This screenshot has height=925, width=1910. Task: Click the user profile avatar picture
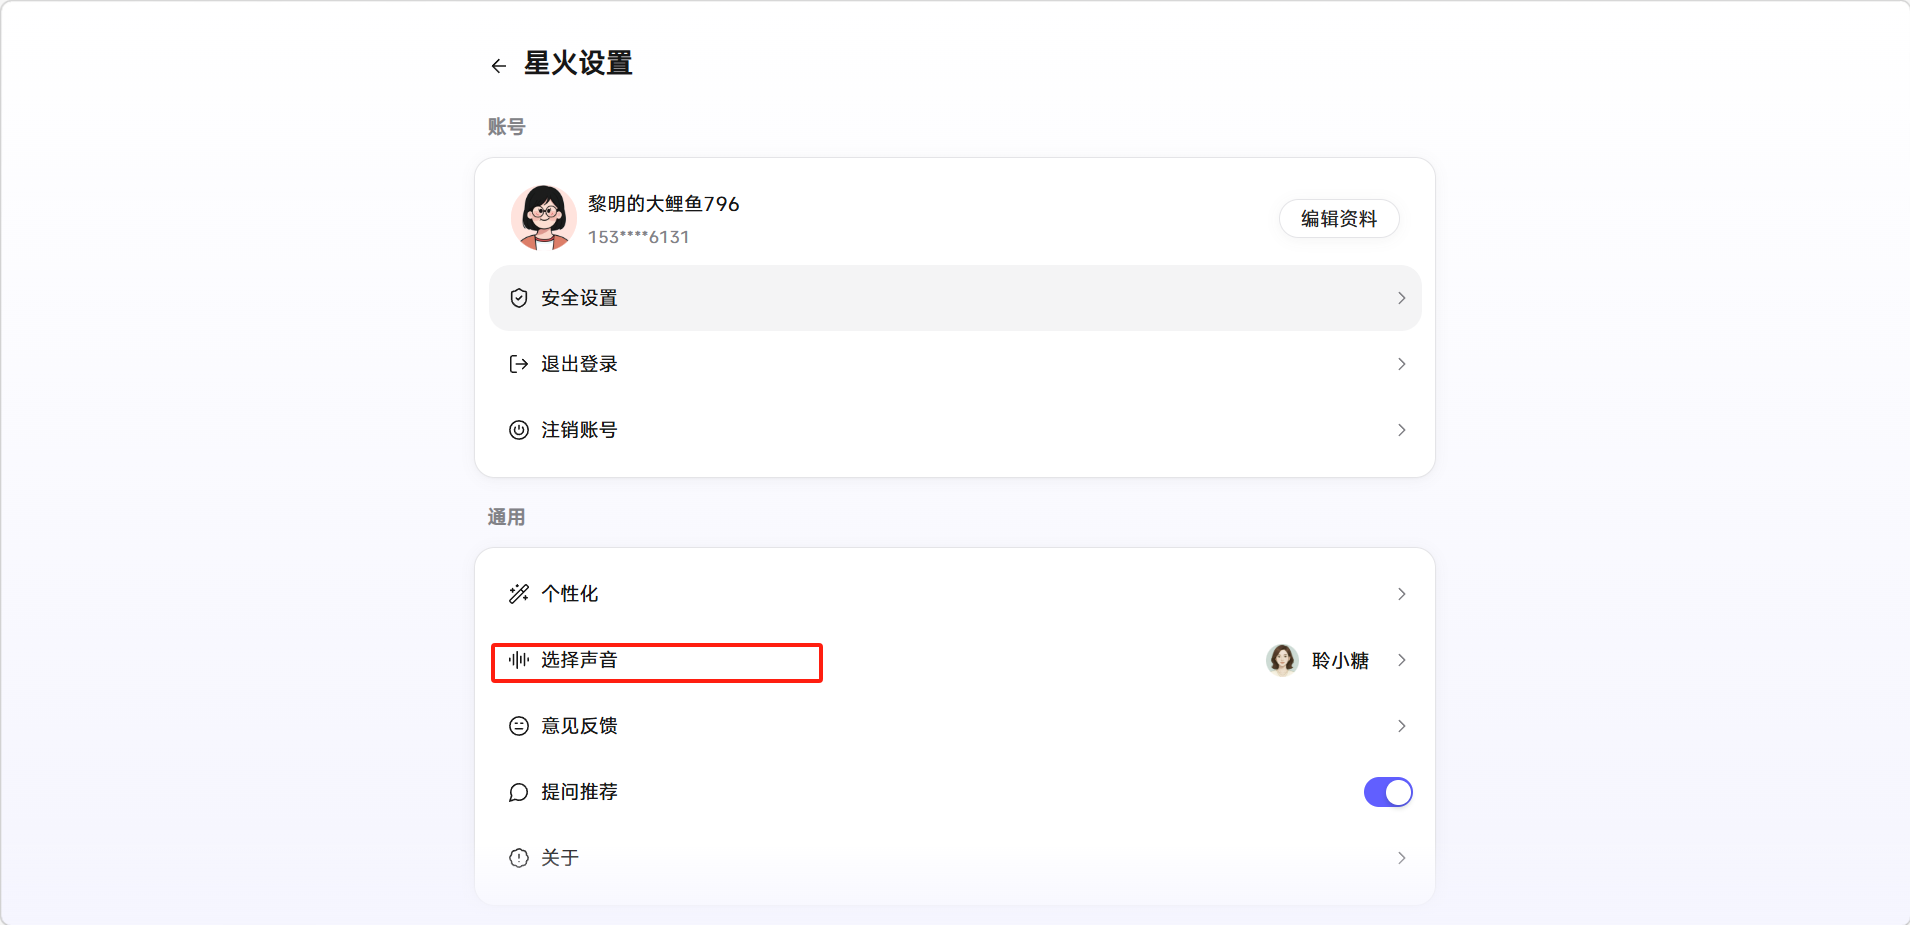coord(543,217)
